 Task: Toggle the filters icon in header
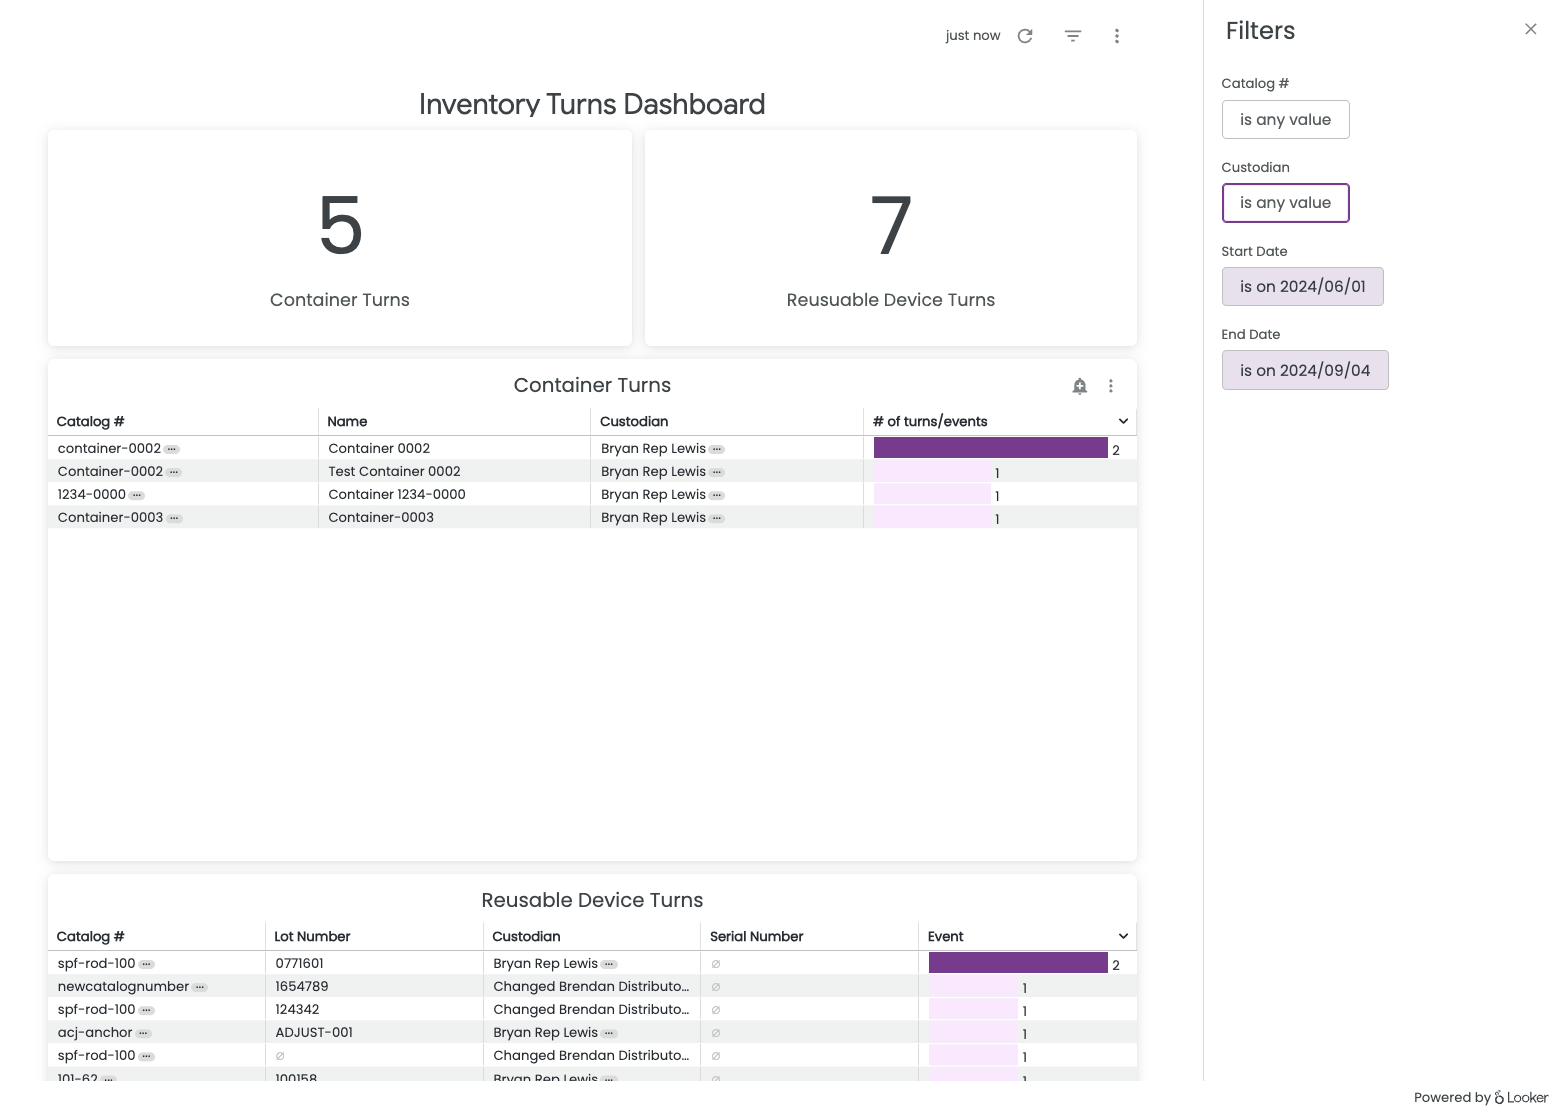coord(1073,36)
